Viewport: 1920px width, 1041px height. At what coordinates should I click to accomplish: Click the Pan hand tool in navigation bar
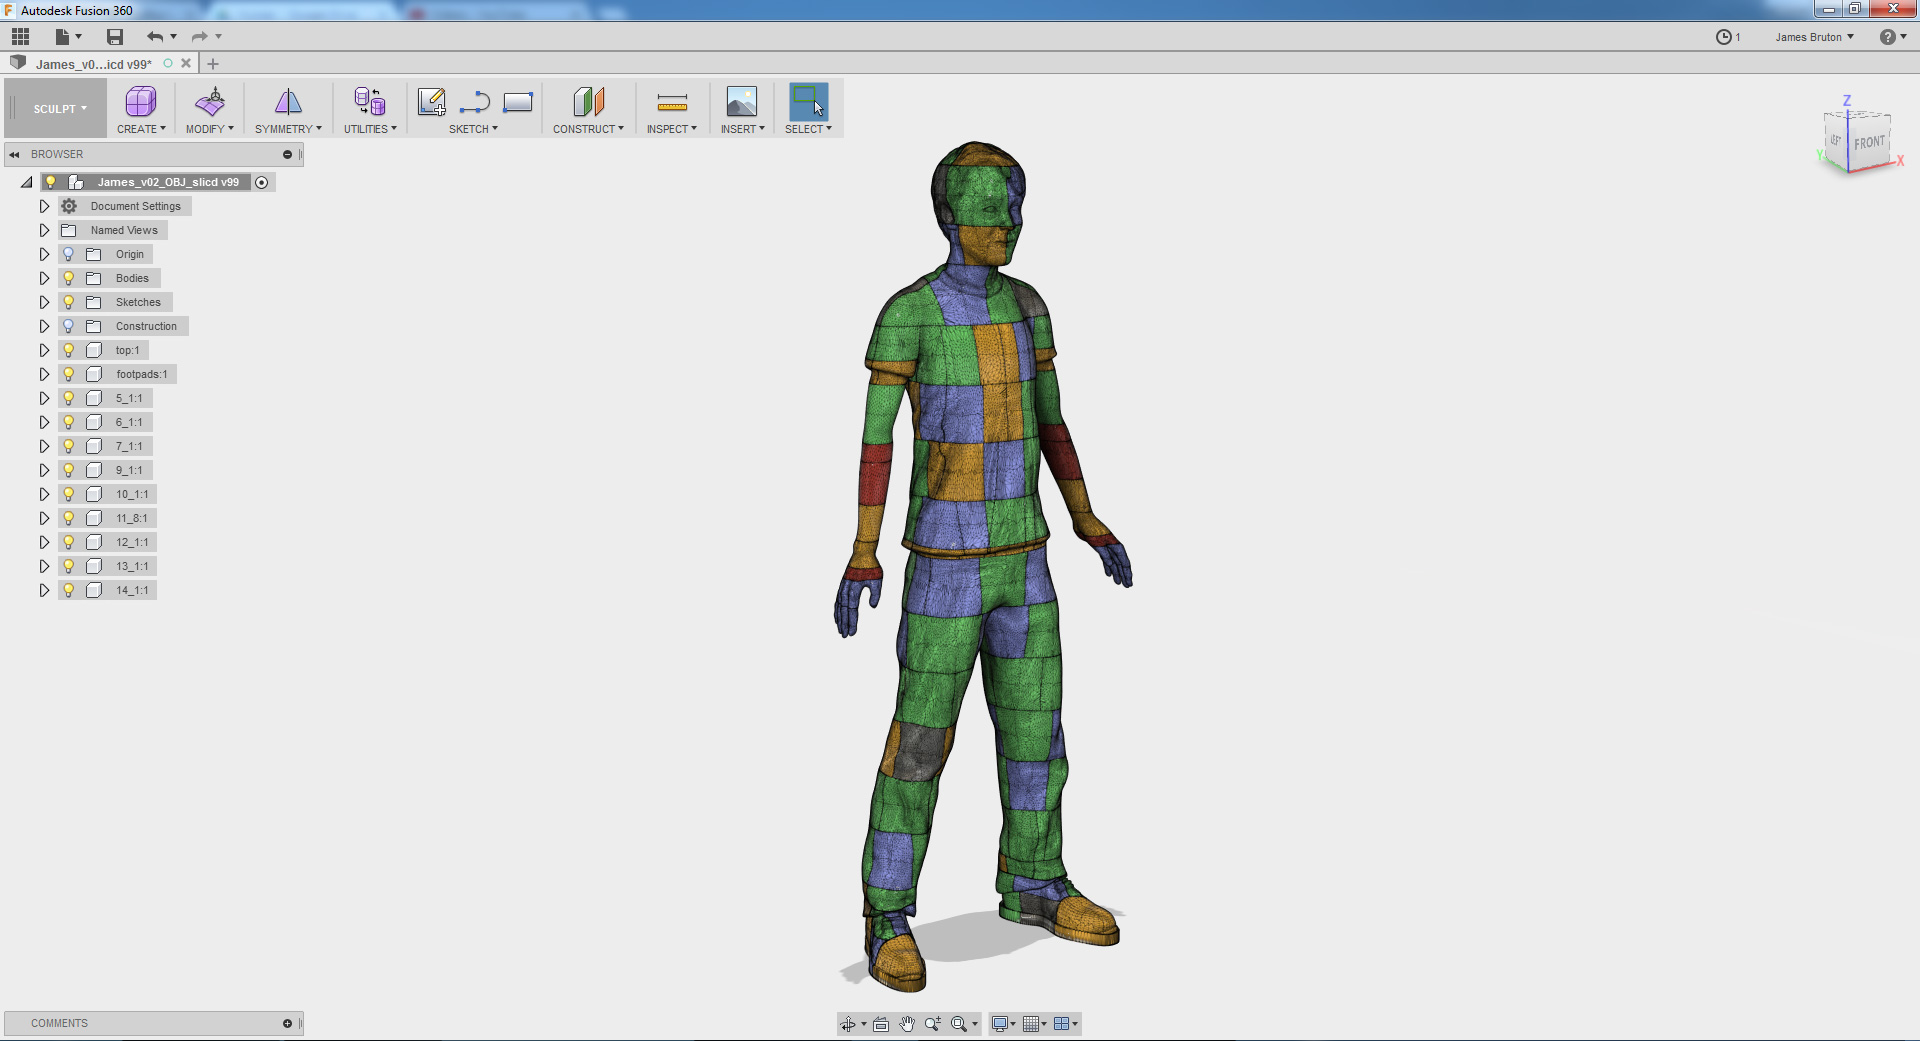(907, 1024)
